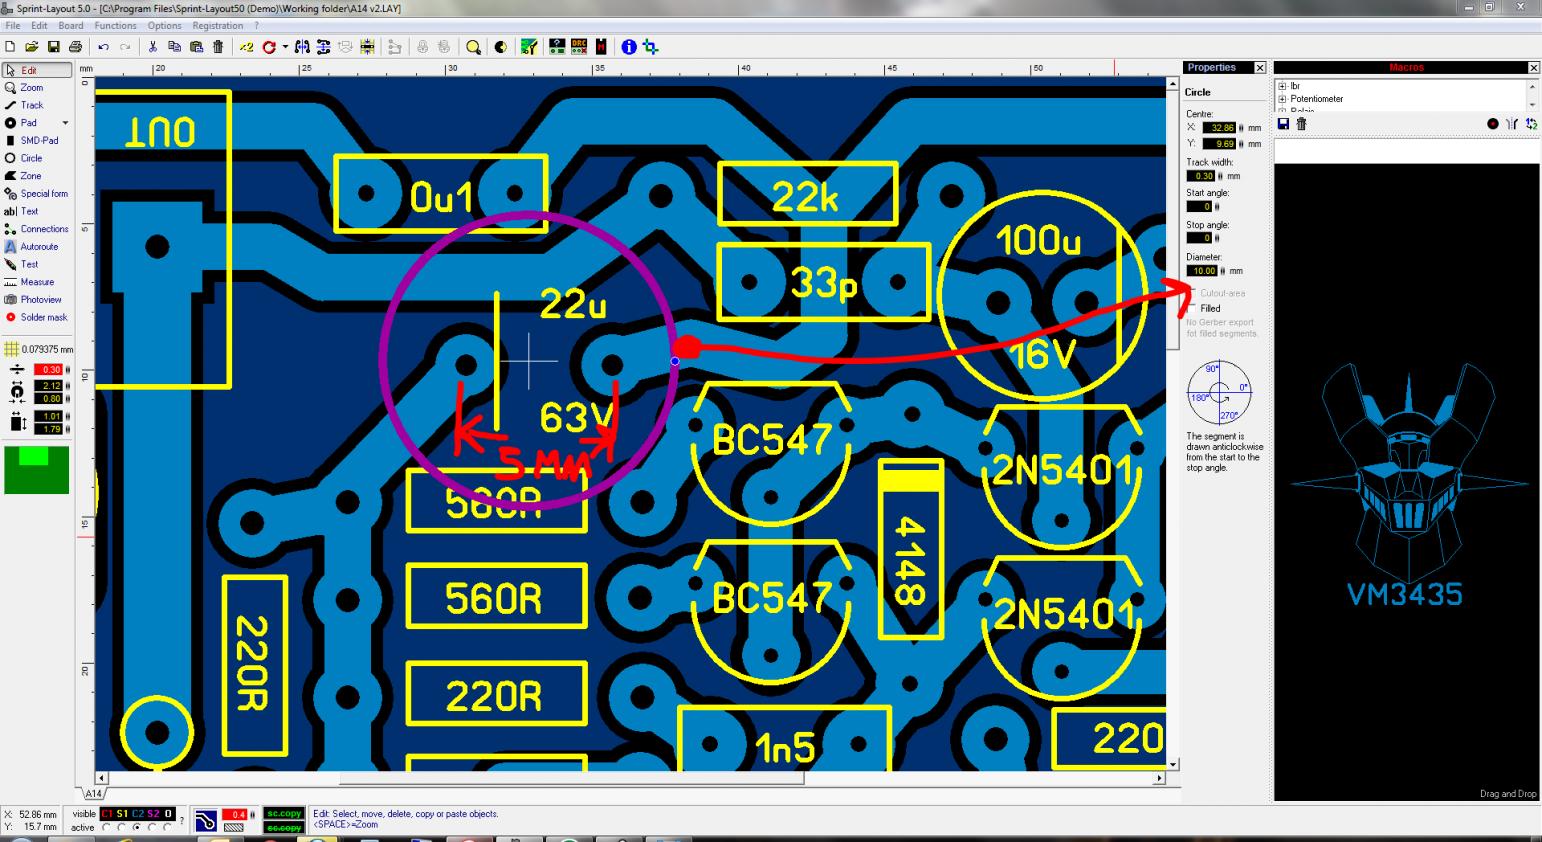Delete selection with toolbar trash icon
Image resolution: width=1542 pixels, height=842 pixels.
pyautogui.click(x=218, y=47)
